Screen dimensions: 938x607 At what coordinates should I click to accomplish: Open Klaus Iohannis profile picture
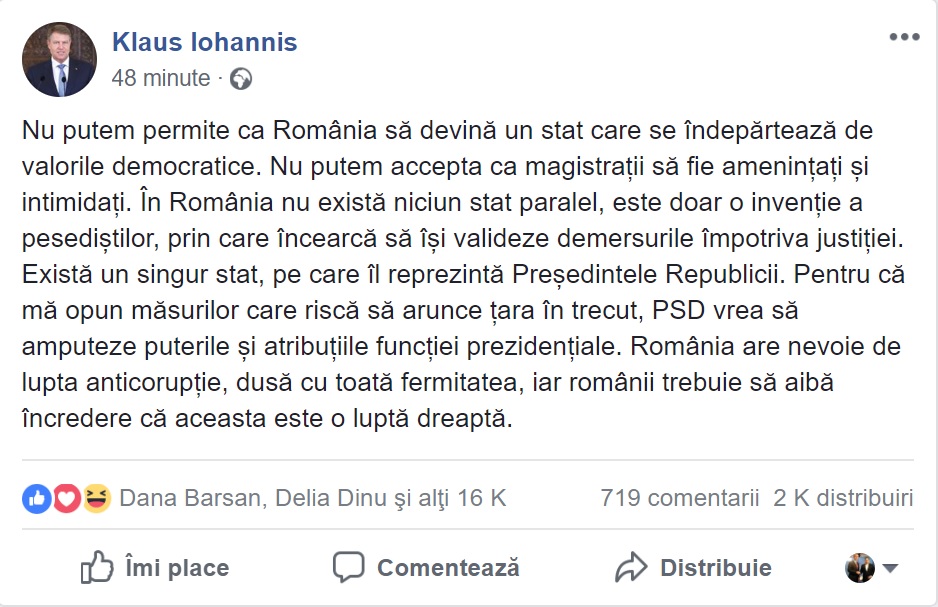59,59
